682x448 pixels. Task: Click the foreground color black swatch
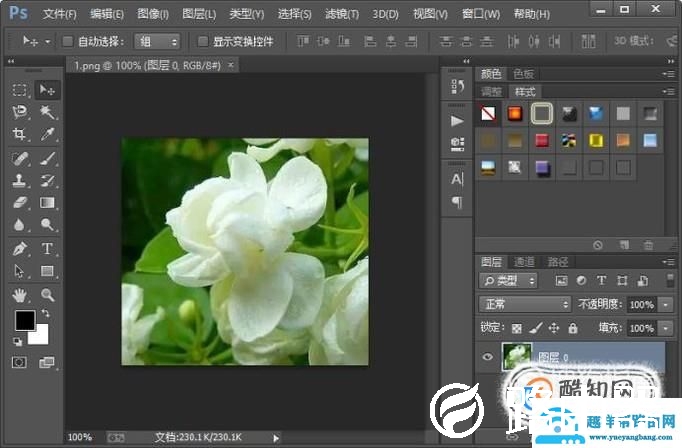pyautogui.click(x=24, y=320)
